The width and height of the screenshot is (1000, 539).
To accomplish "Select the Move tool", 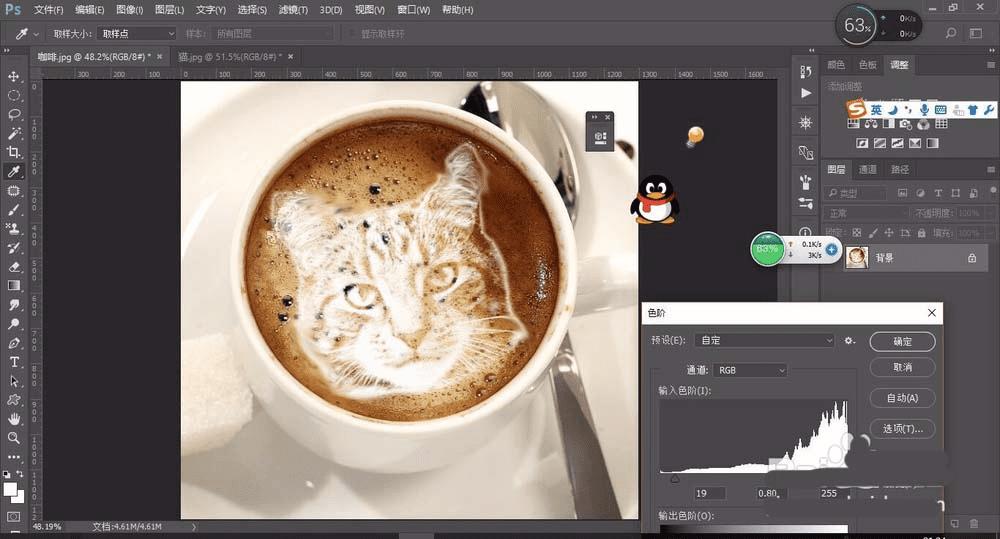I will [x=14, y=76].
